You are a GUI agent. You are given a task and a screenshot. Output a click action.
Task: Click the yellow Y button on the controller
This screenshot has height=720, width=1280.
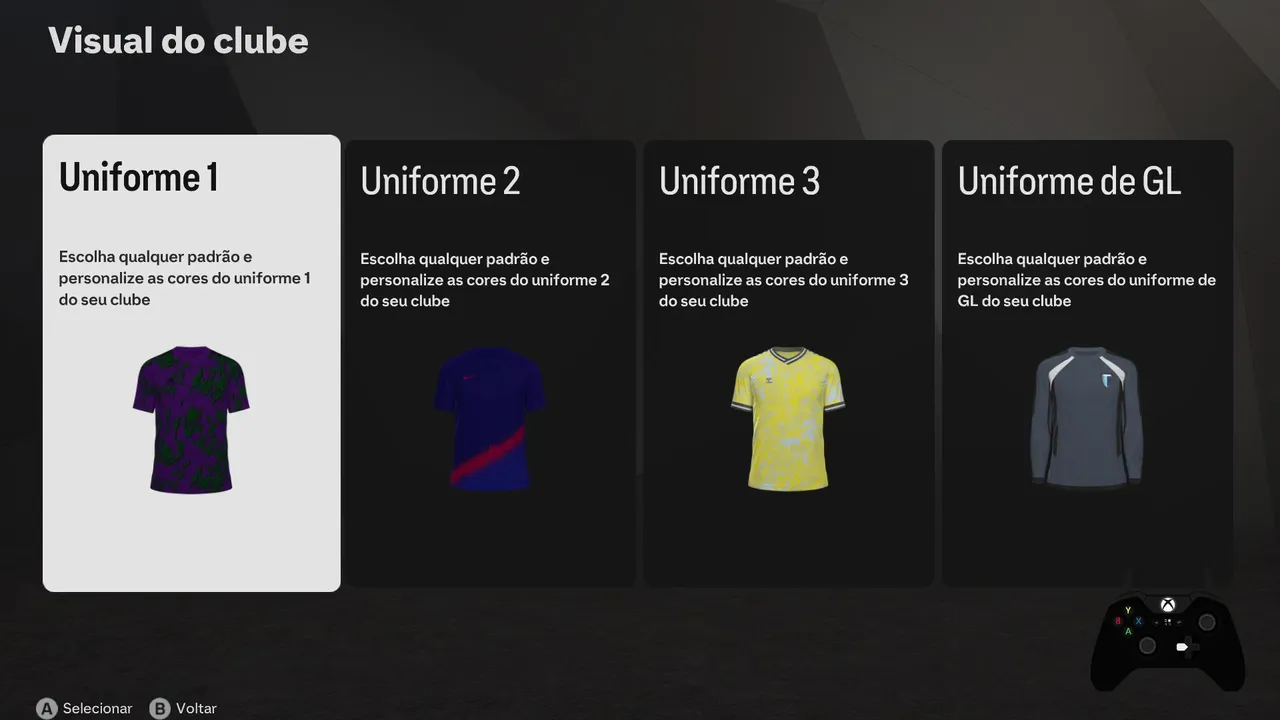click(1128, 610)
